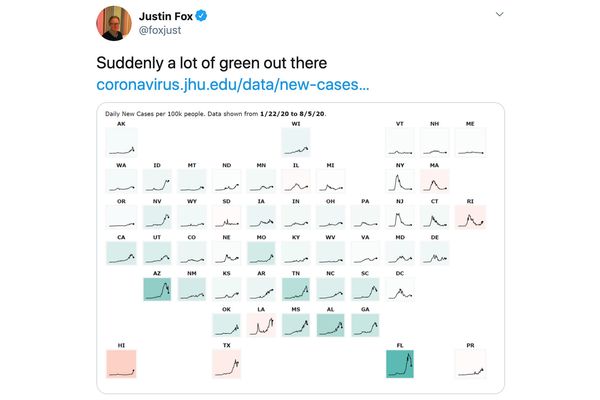Select the CA state chart tile
Image resolution: width=600 pixels, height=400 pixels.
pos(121,253)
